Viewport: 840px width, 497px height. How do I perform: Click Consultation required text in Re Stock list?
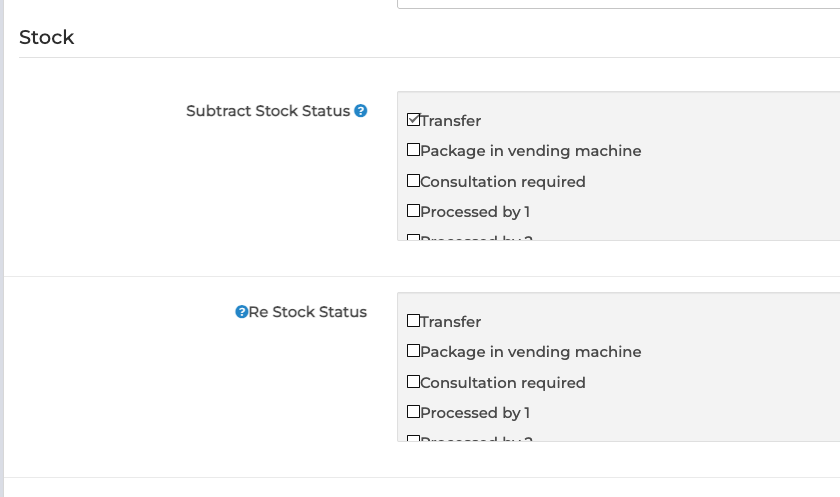click(503, 383)
